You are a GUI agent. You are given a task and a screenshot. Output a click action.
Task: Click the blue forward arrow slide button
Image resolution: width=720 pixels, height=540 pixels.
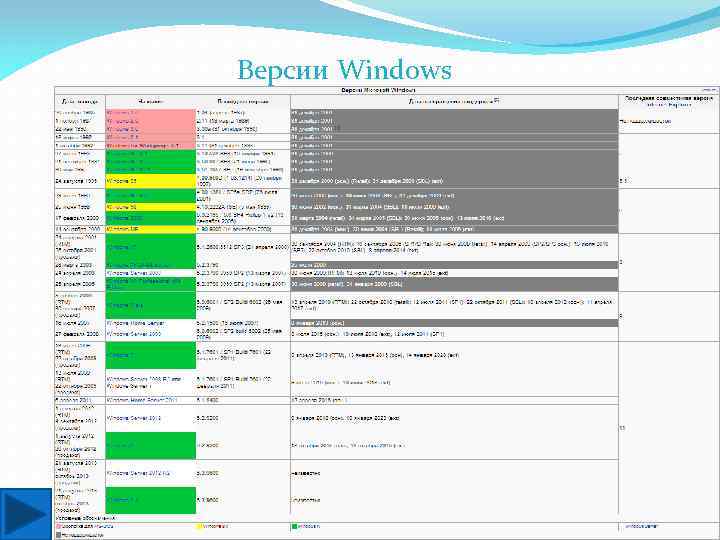pyautogui.click(x=26, y=514)
